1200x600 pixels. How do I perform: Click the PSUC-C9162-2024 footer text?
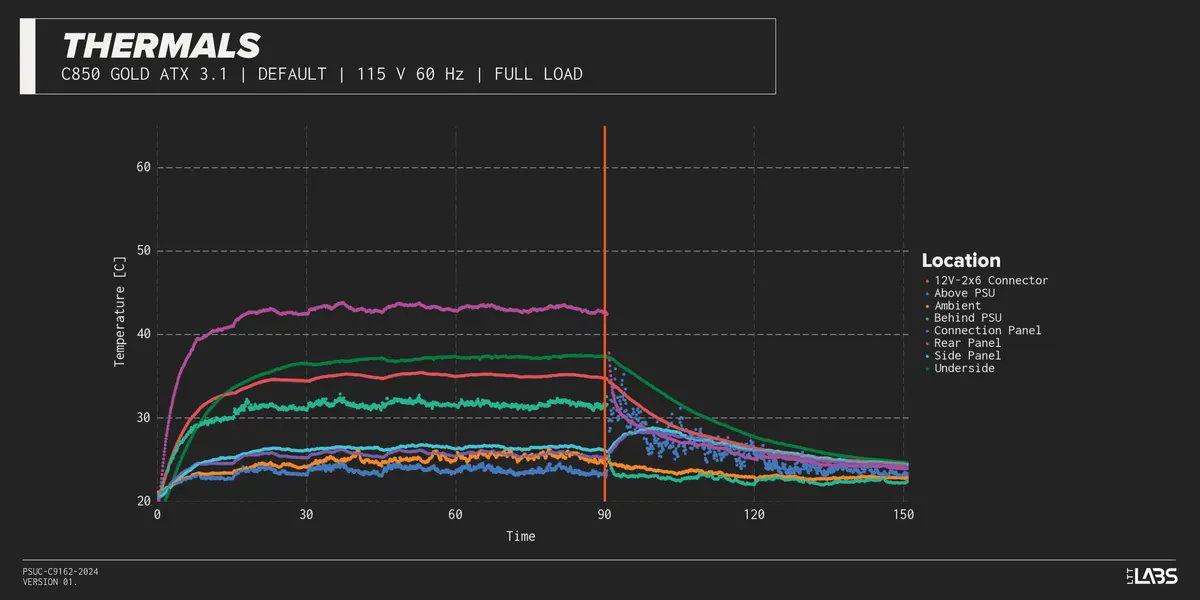pyautogui.click(x=60, y=572)
